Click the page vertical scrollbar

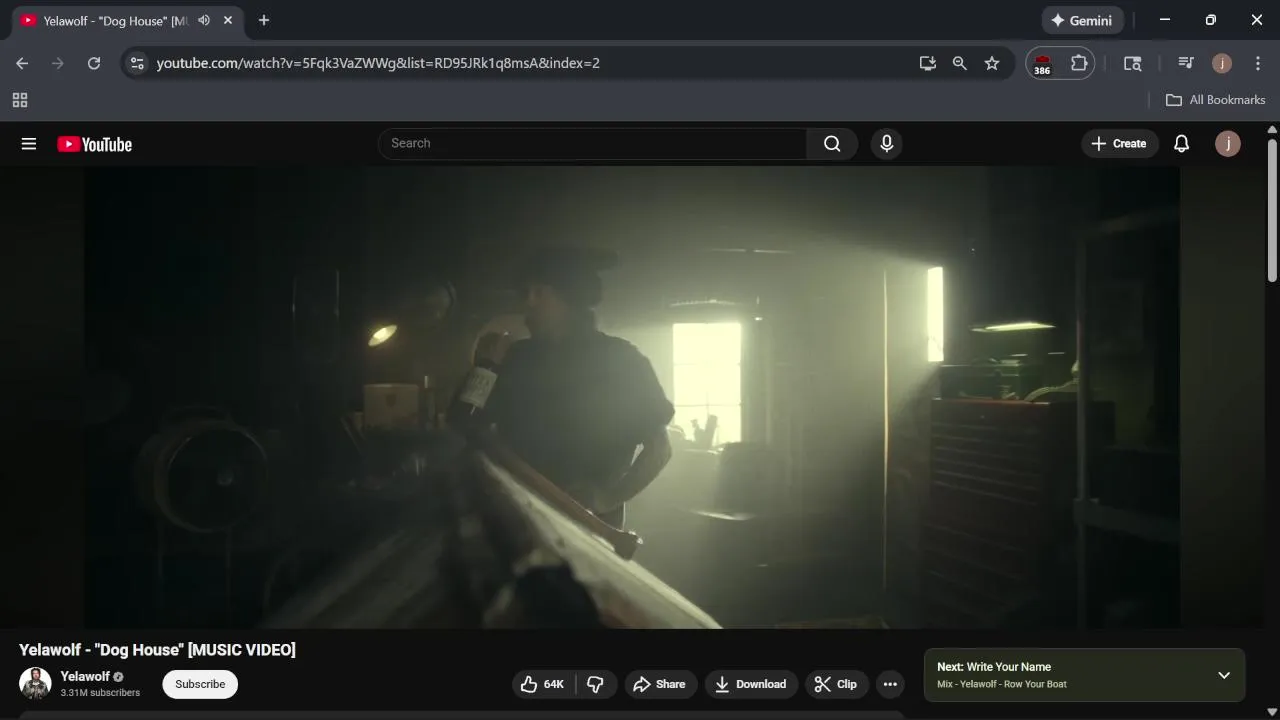pos(1272,210)
